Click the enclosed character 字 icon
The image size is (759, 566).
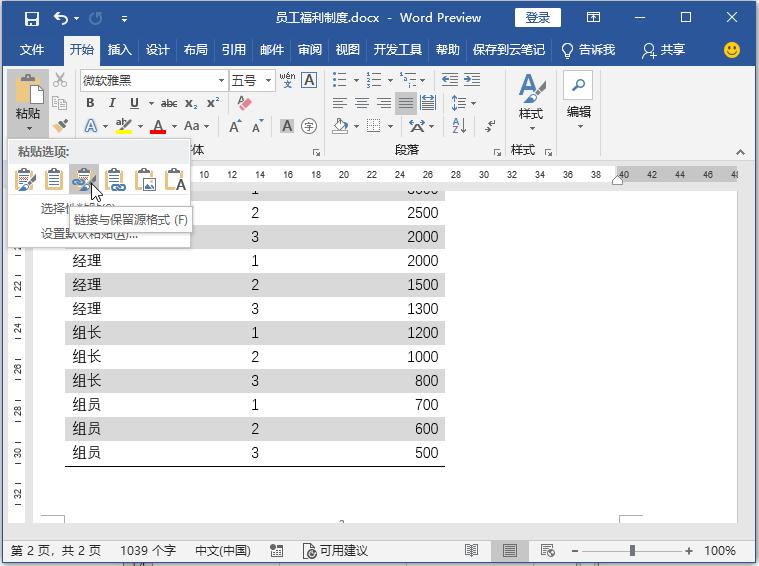click(309, 126)
